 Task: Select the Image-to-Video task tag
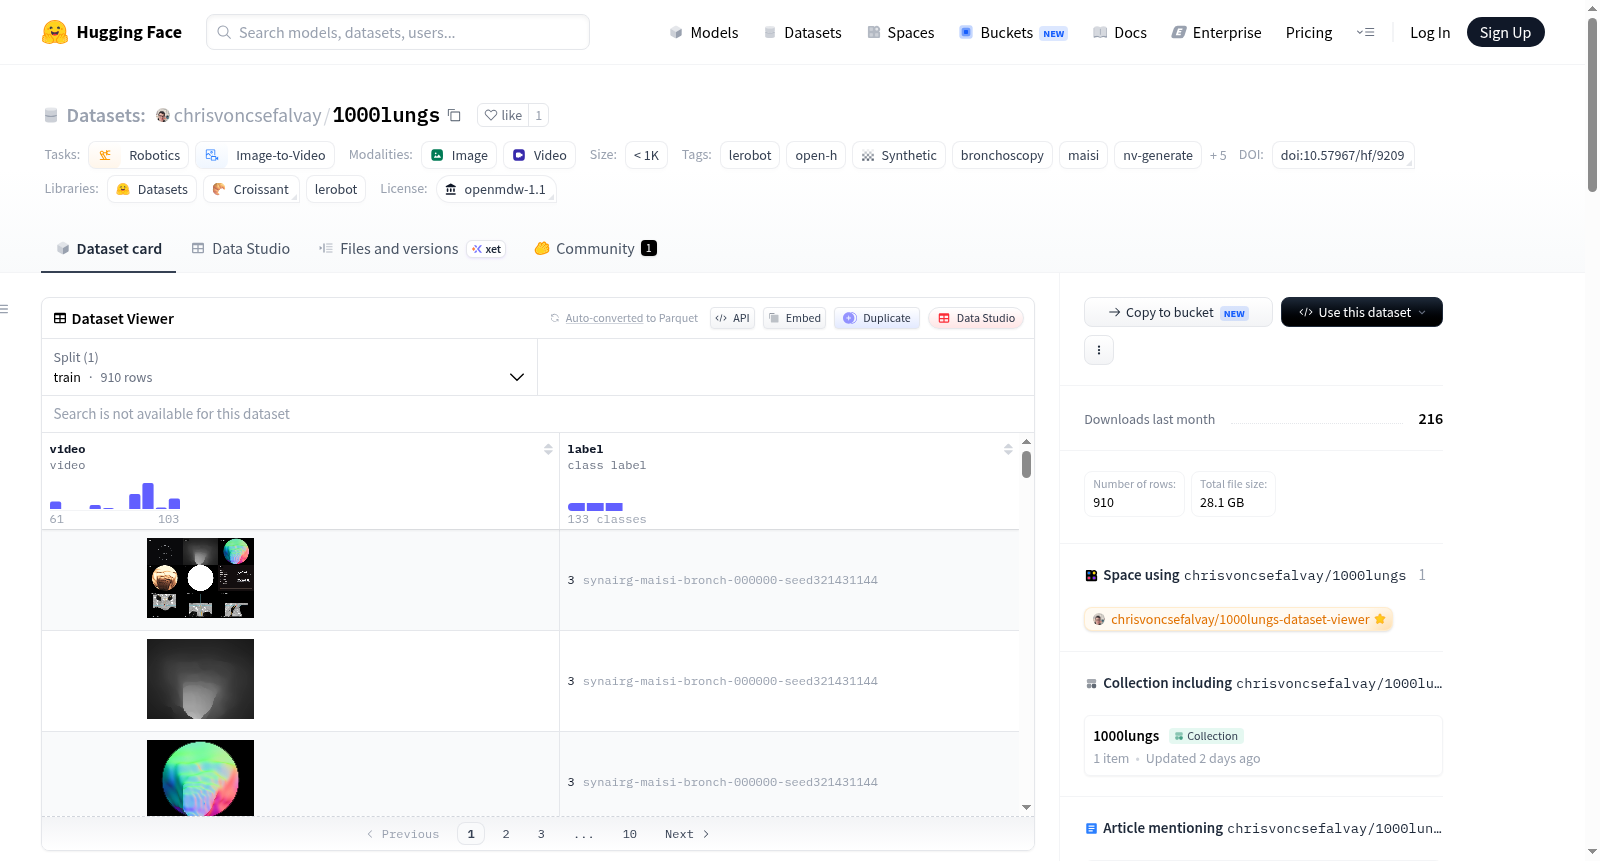tap(266, 155)
